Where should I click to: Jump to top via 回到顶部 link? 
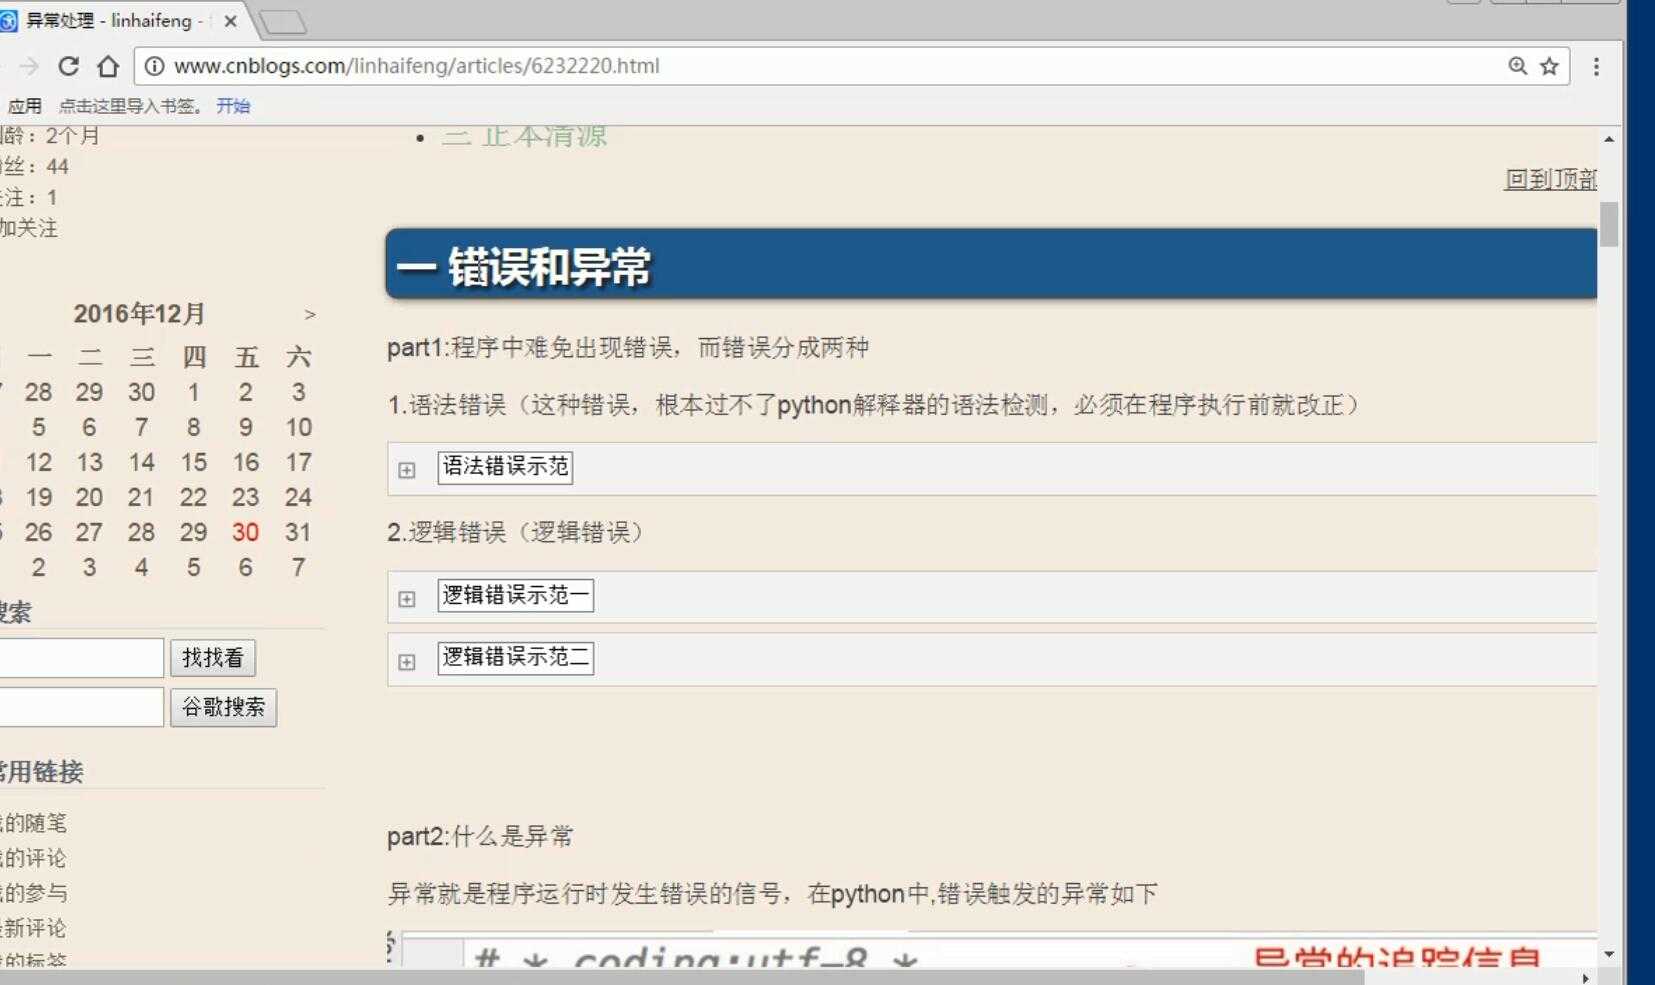[x=1550, y=179]
